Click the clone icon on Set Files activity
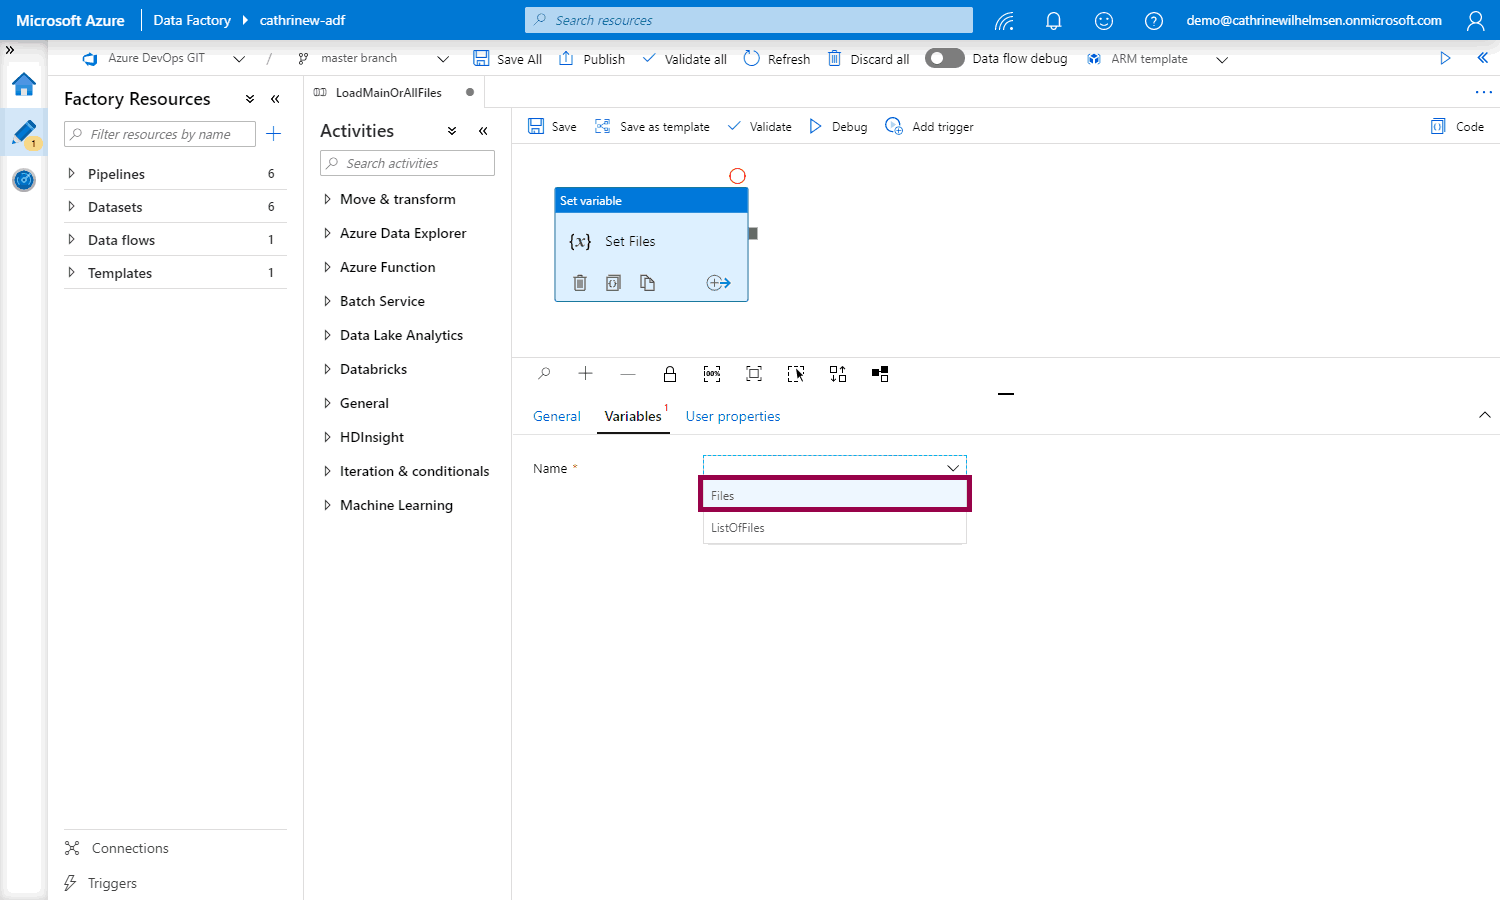The image size is (1500, 900). (x=647, y=283)
